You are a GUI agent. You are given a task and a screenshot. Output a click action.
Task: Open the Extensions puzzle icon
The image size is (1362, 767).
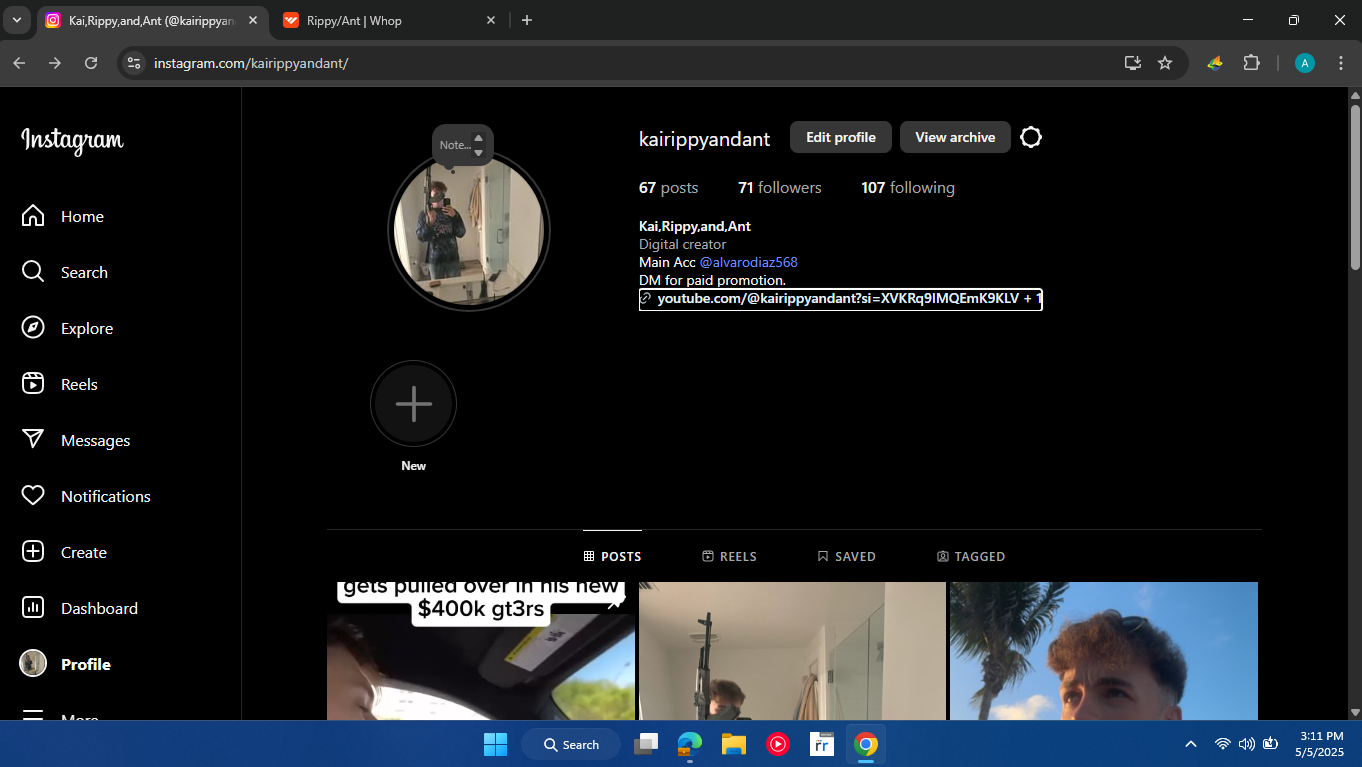[1251, 63]
